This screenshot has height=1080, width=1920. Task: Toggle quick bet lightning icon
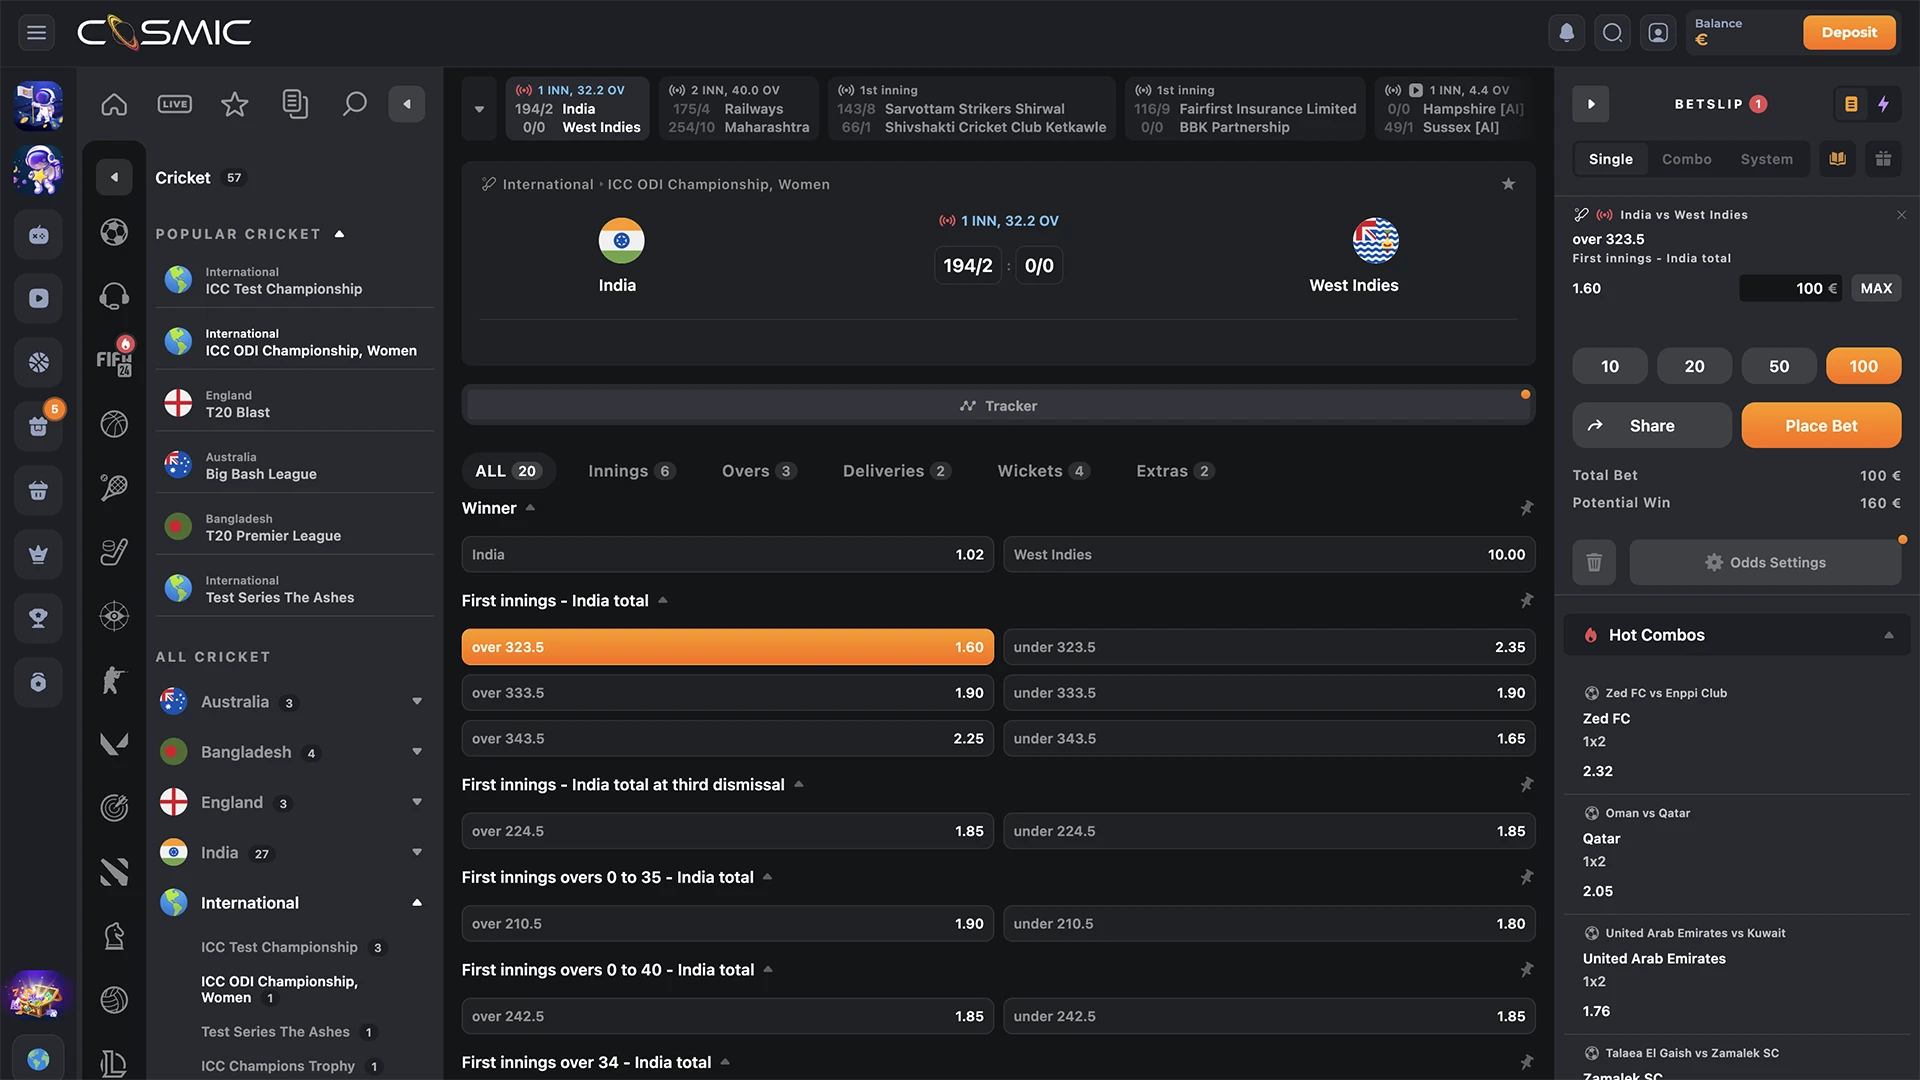tap(1884, 104)
